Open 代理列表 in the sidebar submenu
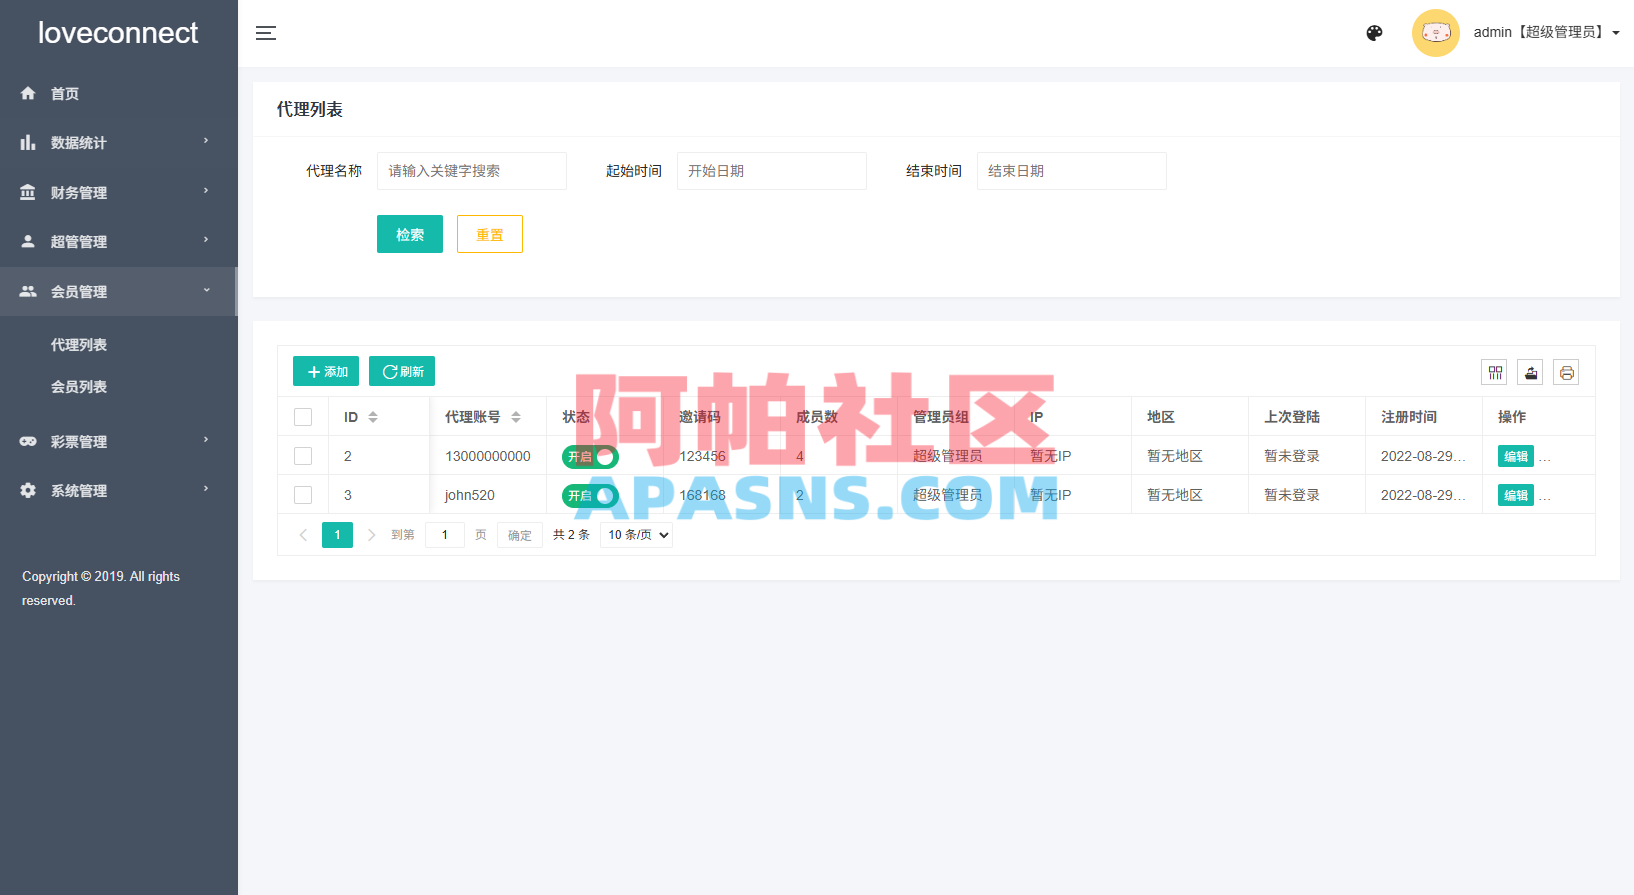Viewport: 1634px width, 895px height. click(x=79, y=345)
